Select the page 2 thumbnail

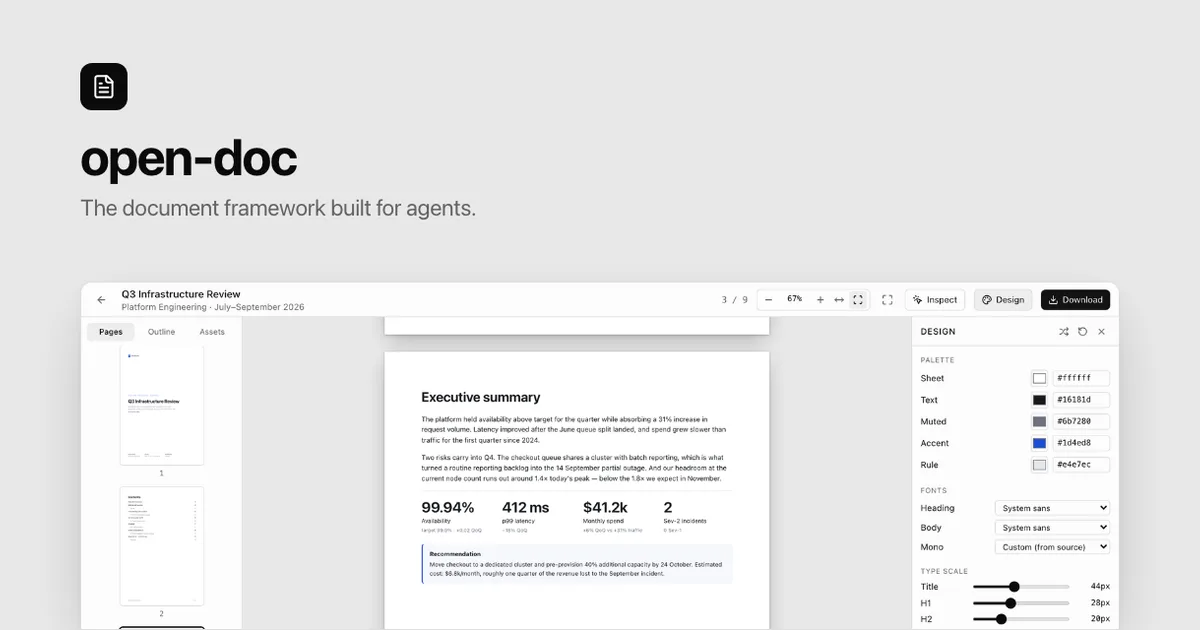[x=161, y=546]
